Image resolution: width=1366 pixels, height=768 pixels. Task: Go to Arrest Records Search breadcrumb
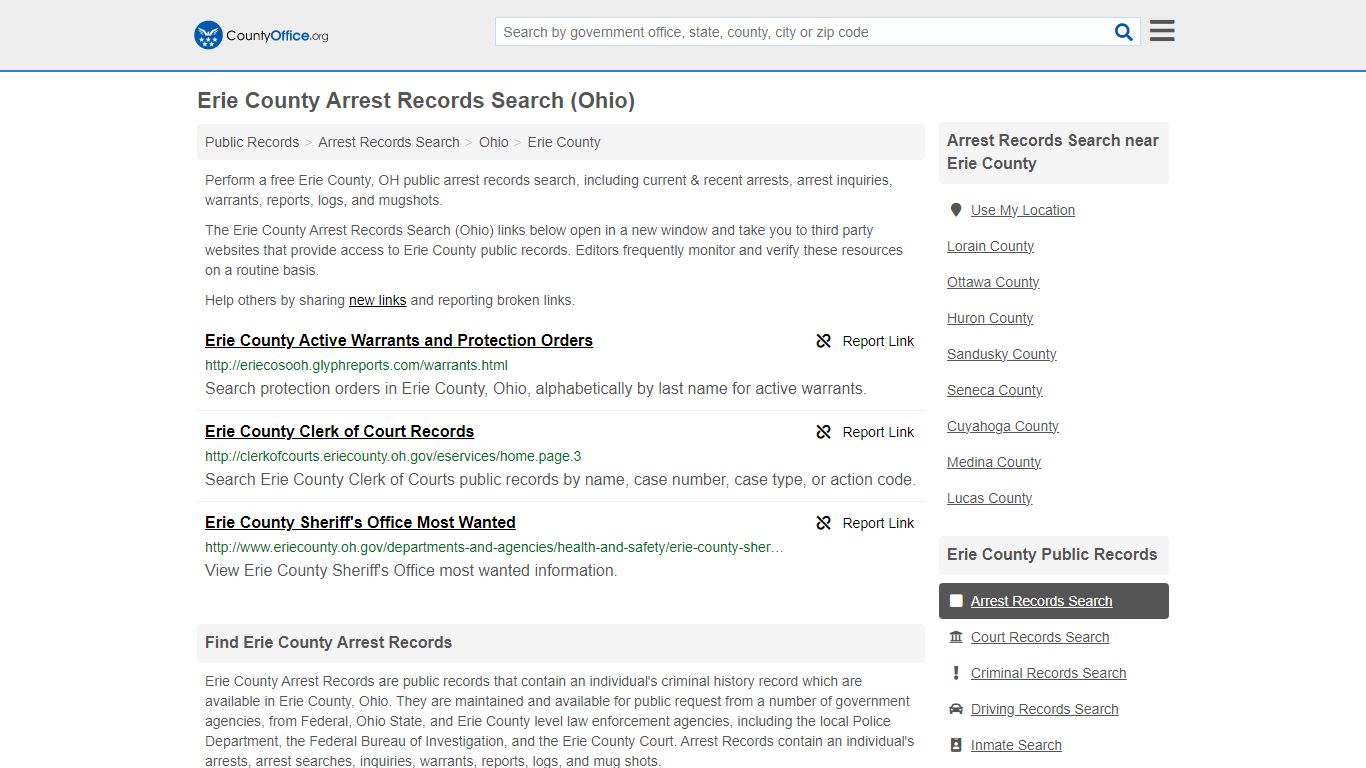click(389, 142)
